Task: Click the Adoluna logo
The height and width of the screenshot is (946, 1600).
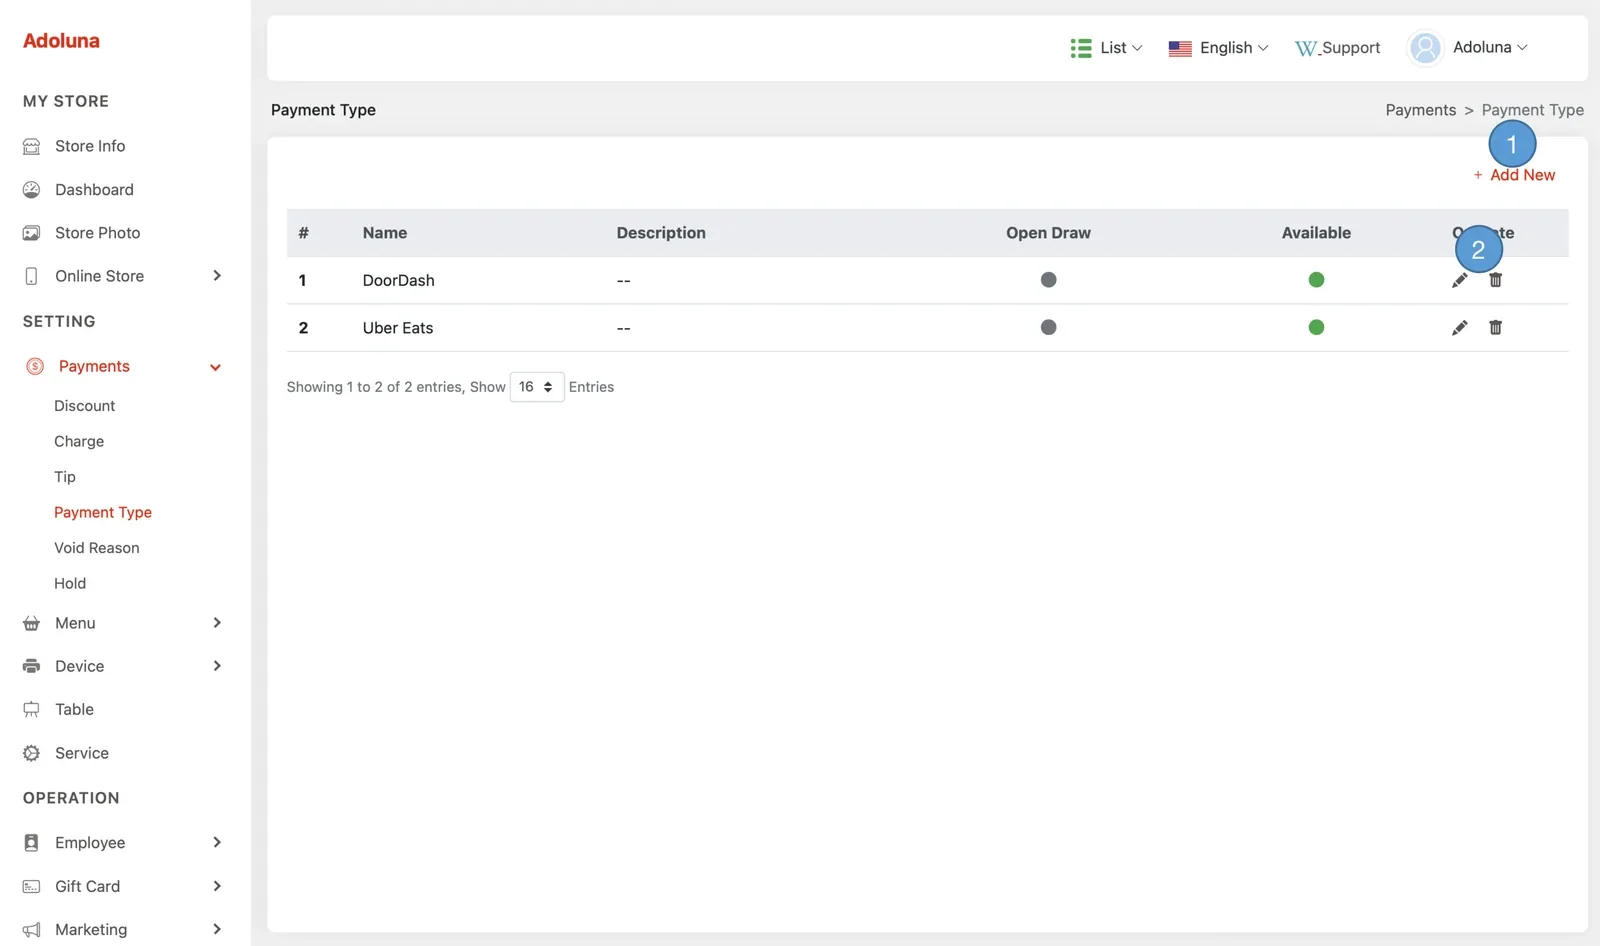Action: 61,41
